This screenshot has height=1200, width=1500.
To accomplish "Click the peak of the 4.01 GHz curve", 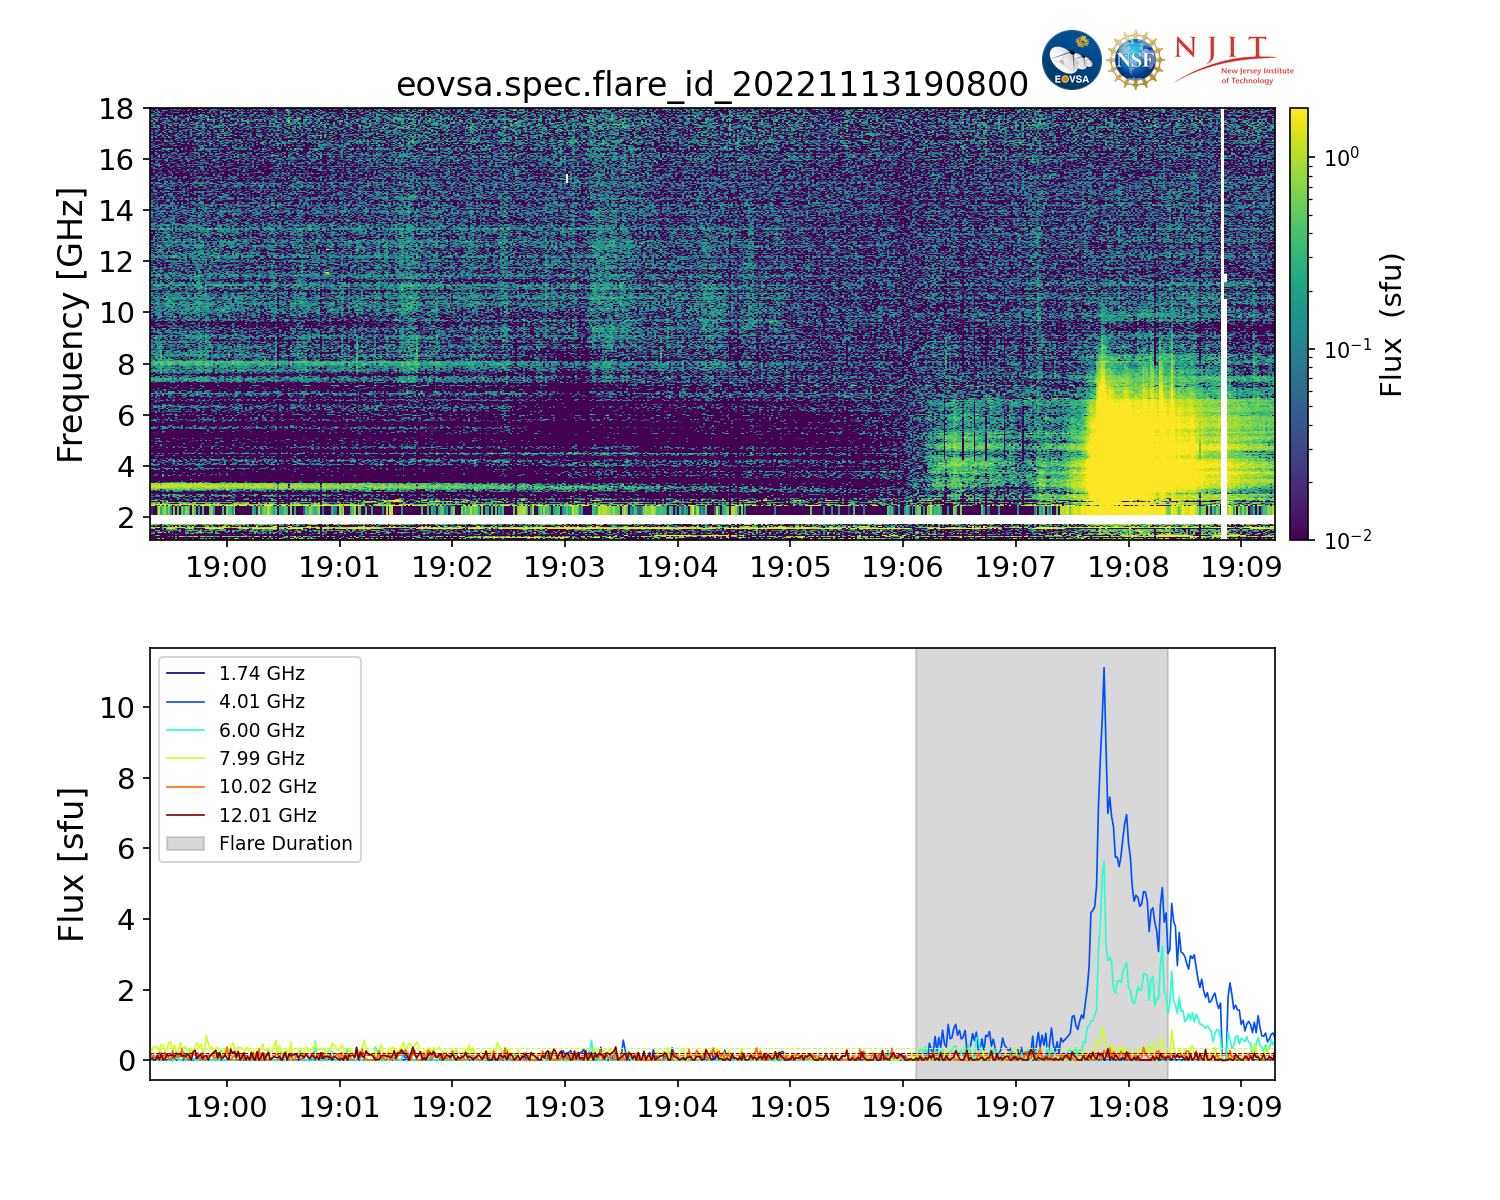I will [x=1104, y=669].
